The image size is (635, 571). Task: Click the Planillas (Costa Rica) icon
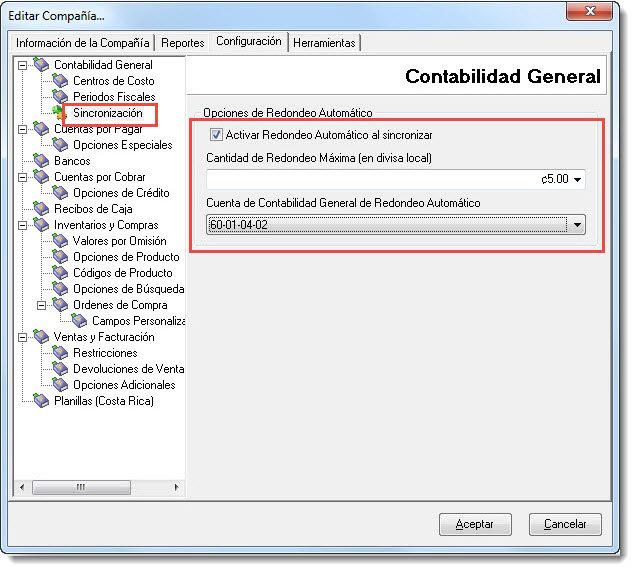coord(41,401)
